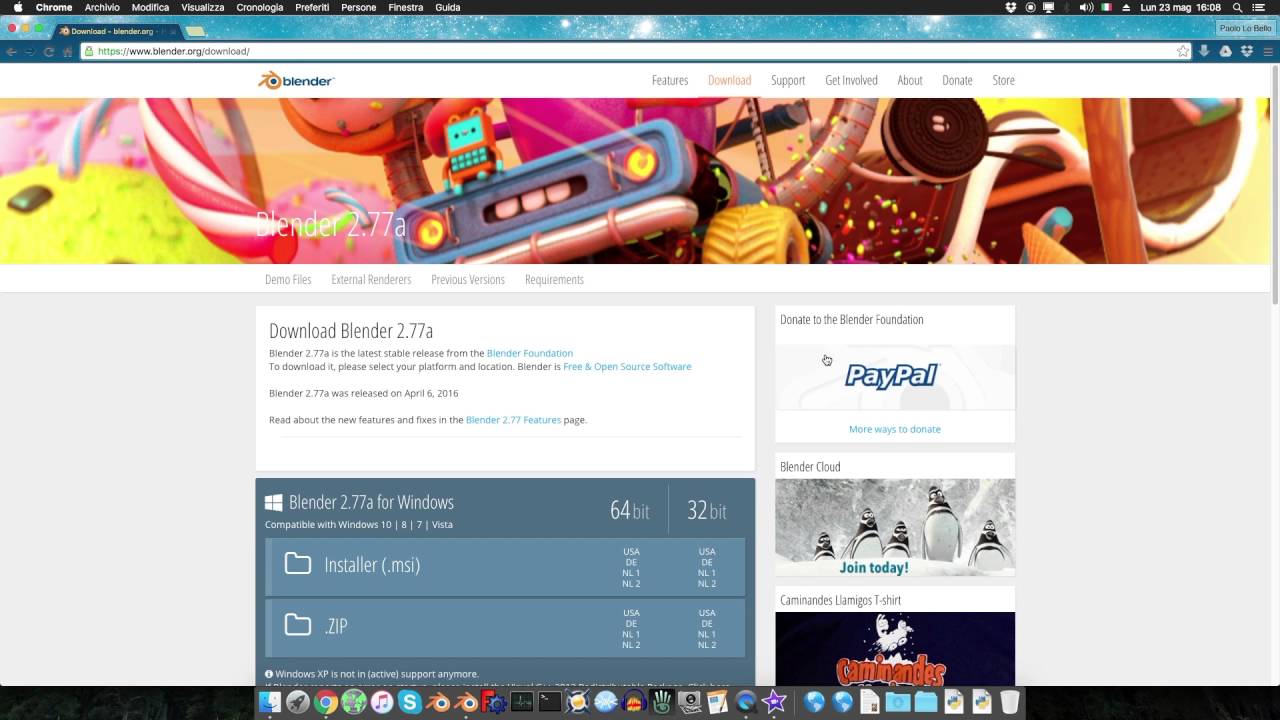
Task: Open the Blender 2.77 Features link
Action: click(513, 420)
